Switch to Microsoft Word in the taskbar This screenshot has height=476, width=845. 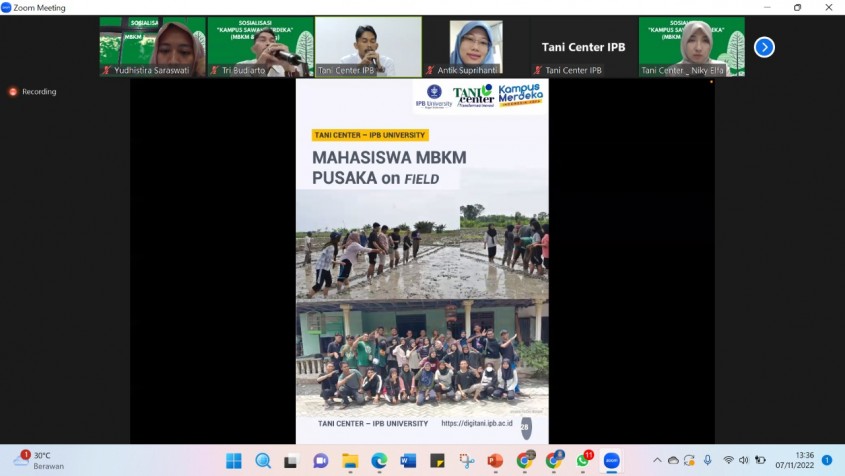(408, 461)
